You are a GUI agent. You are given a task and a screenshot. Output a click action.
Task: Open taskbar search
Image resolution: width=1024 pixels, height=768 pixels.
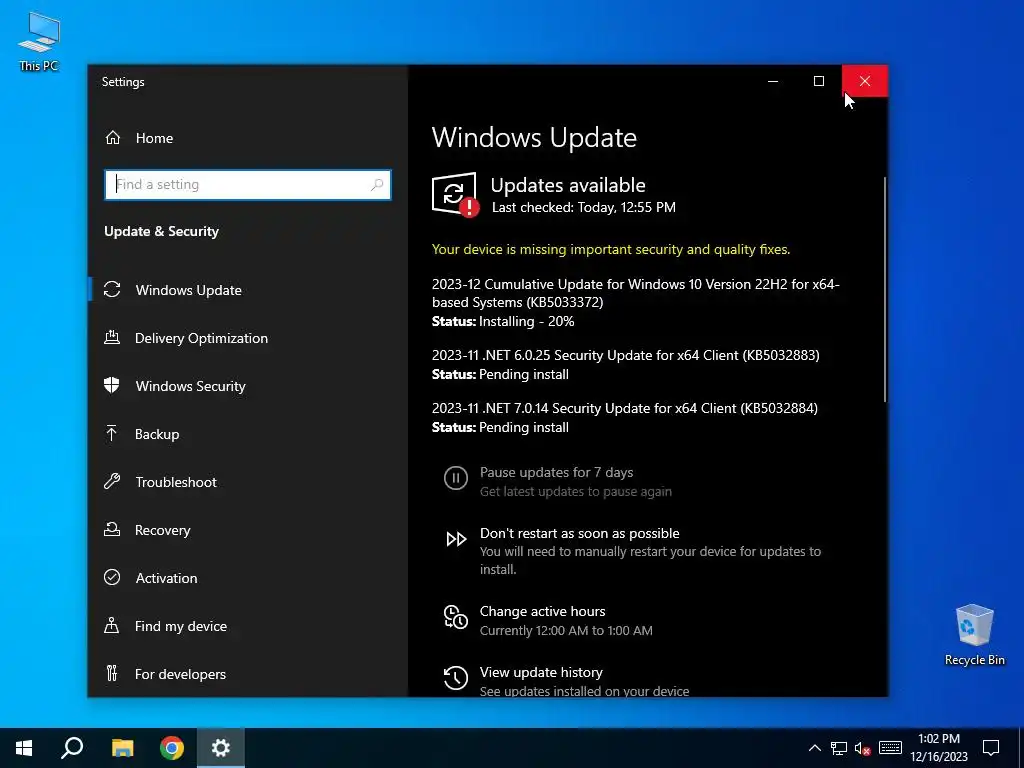tap(72, 748)
